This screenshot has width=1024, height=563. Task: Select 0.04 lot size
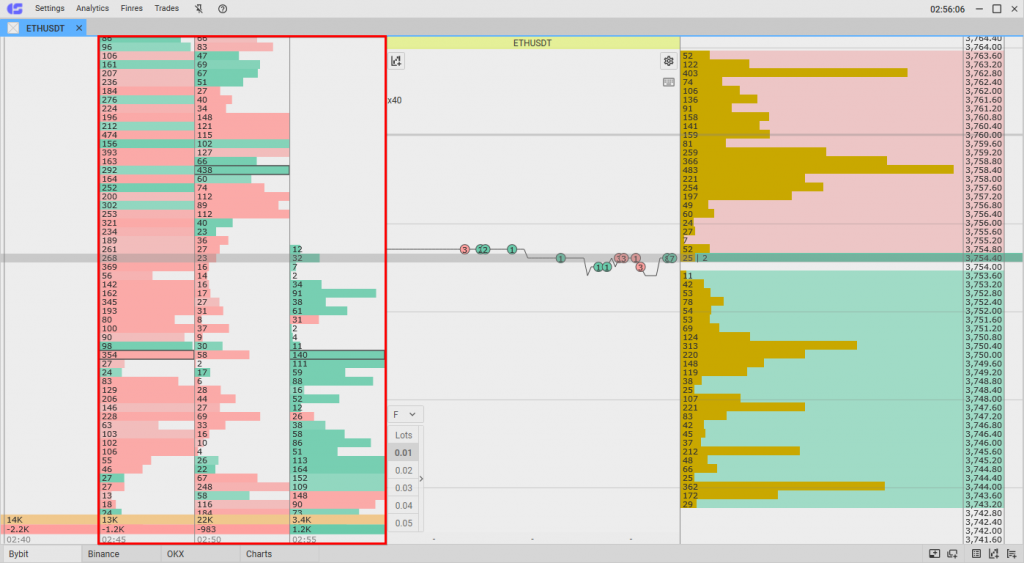pos(404,506)
